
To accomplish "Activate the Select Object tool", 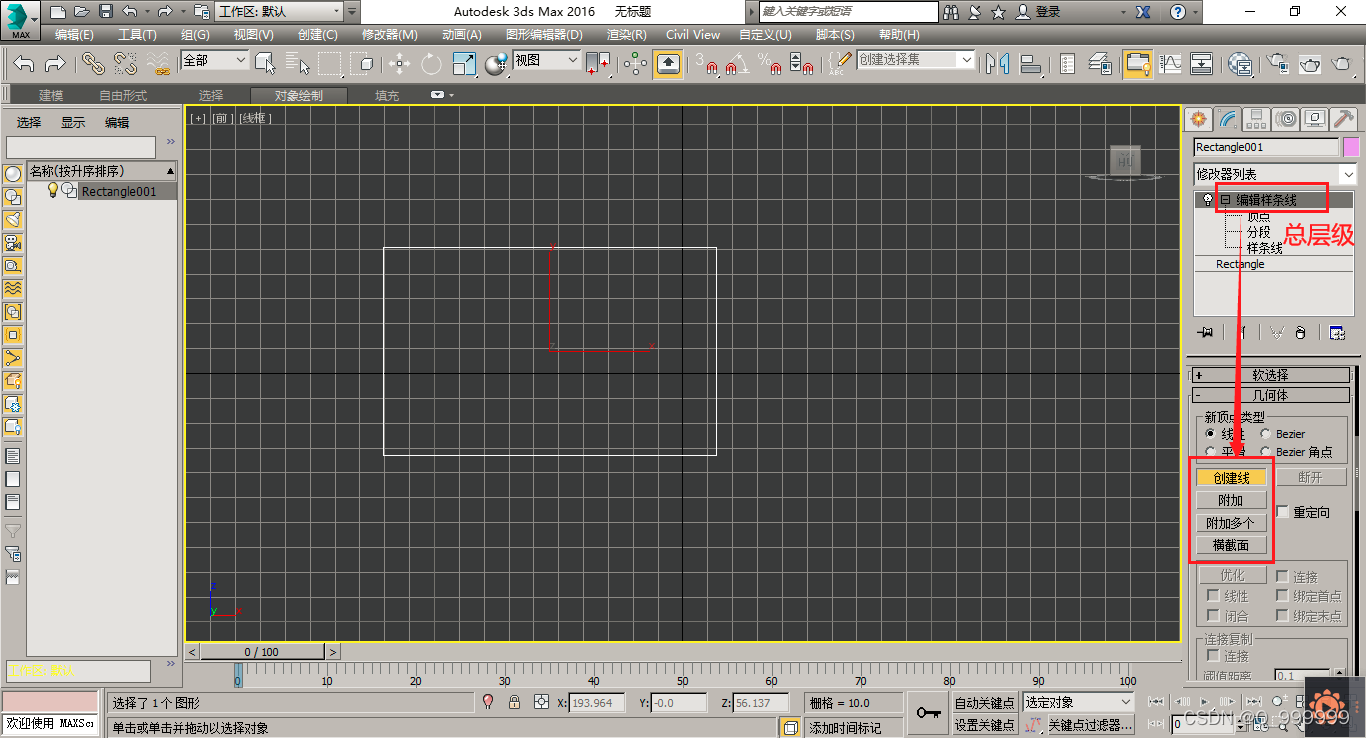I will coord(265,64).
